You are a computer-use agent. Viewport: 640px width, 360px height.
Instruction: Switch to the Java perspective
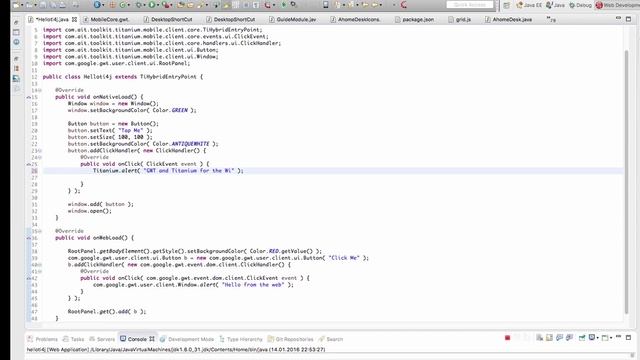click(556, 5)
